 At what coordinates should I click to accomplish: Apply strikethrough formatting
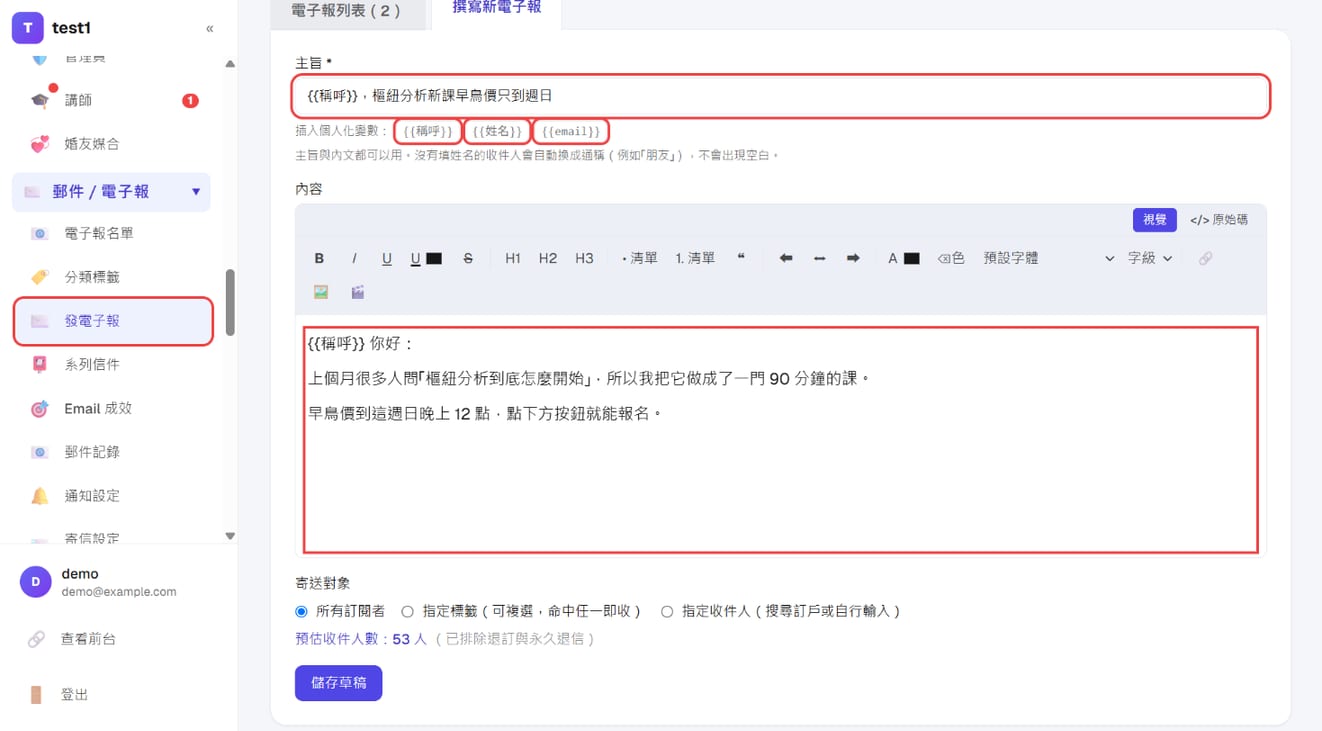coord(468,258)
